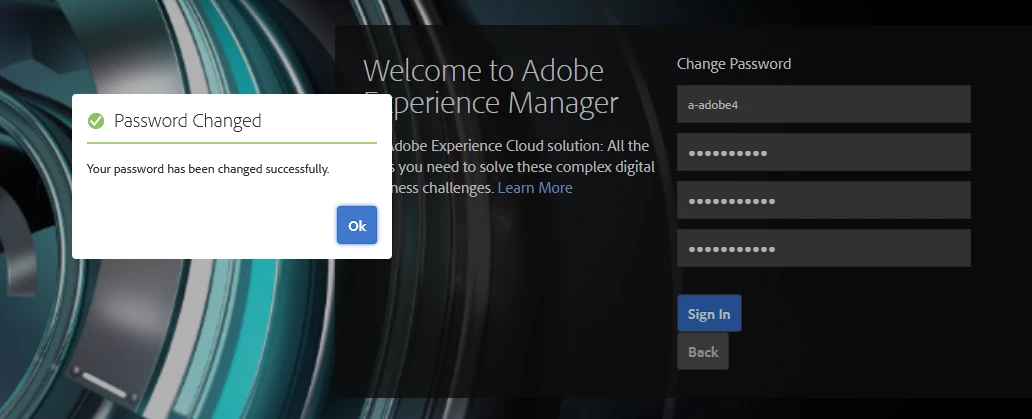Click the 'Your password has been changed successfully.' message

(208, 169)
